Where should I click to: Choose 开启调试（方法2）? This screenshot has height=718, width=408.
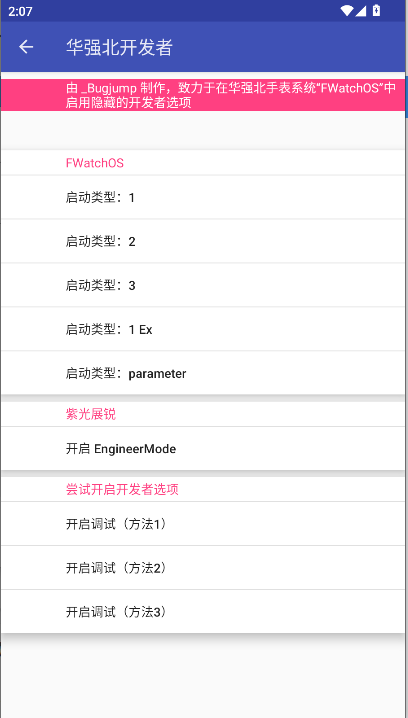click(203, 568)
